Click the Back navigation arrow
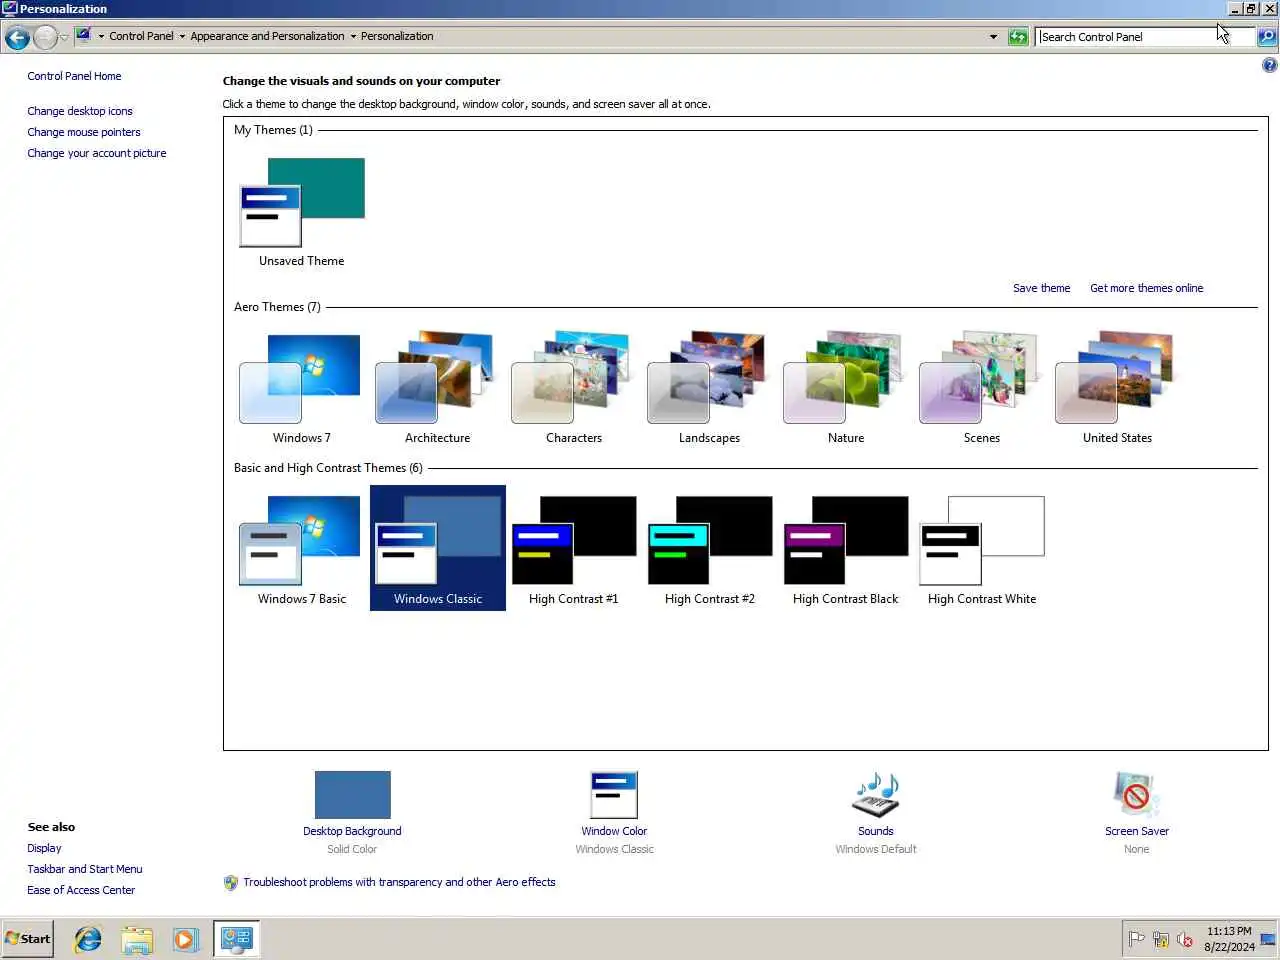 (17, 38)
